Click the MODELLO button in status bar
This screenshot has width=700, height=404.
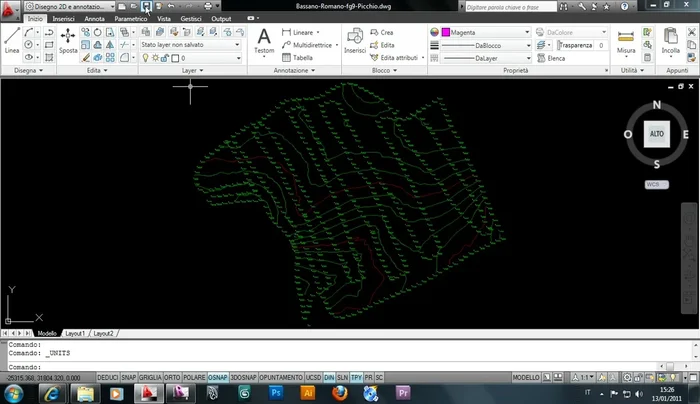[526, 377]
